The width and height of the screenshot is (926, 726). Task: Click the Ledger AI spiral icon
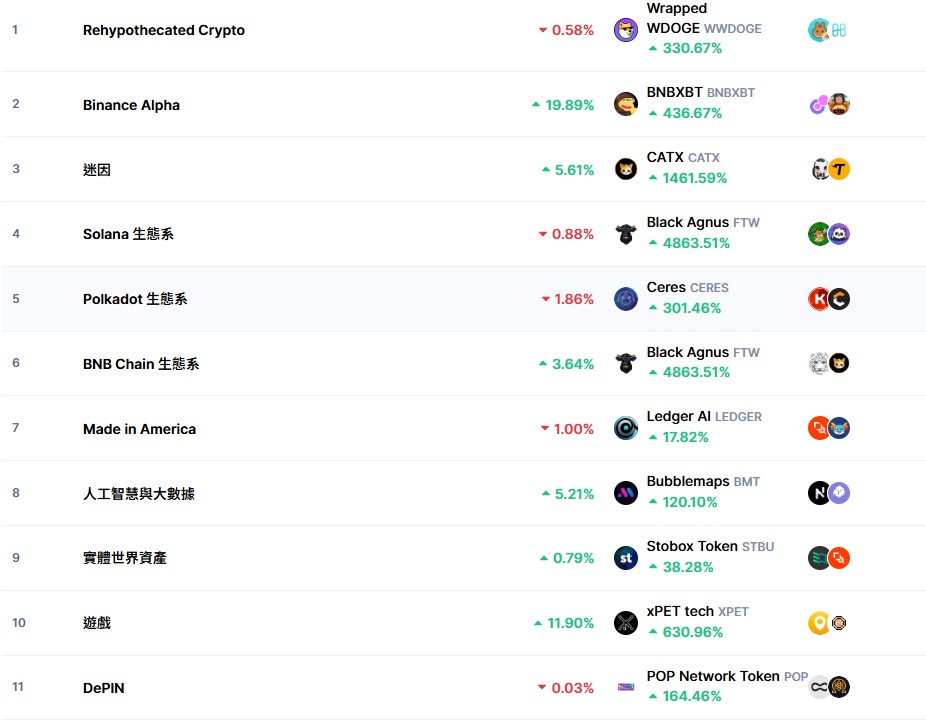pos(625,428)
